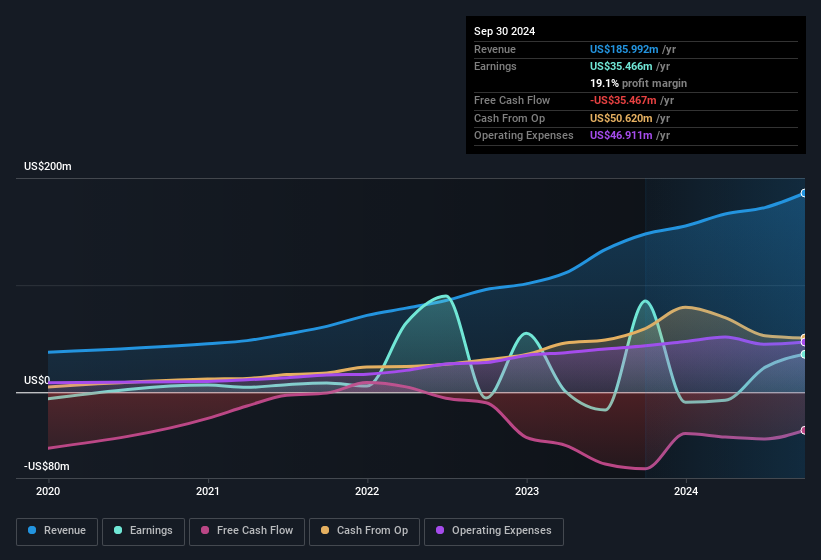Toggle the Revenue series legend button
The height and width of the screenshot is (560, 821).
pos(57,531)
